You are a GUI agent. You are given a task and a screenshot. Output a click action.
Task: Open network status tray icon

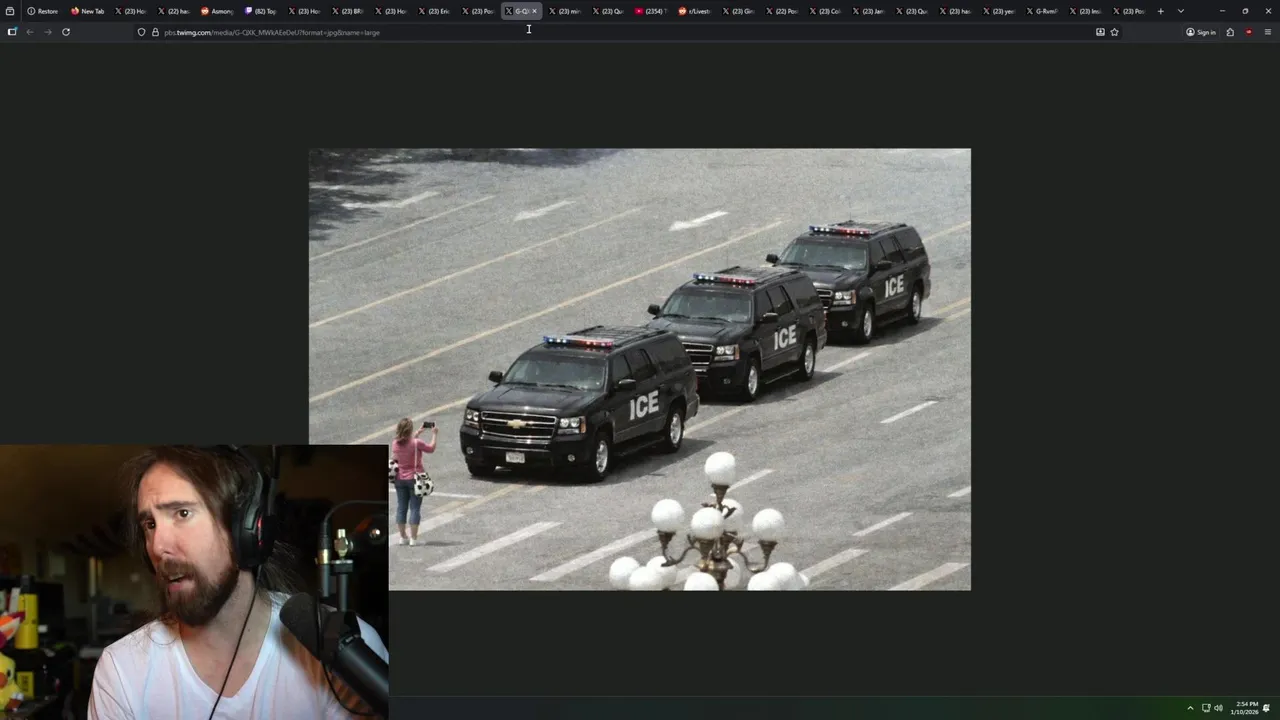[1206, 708]
